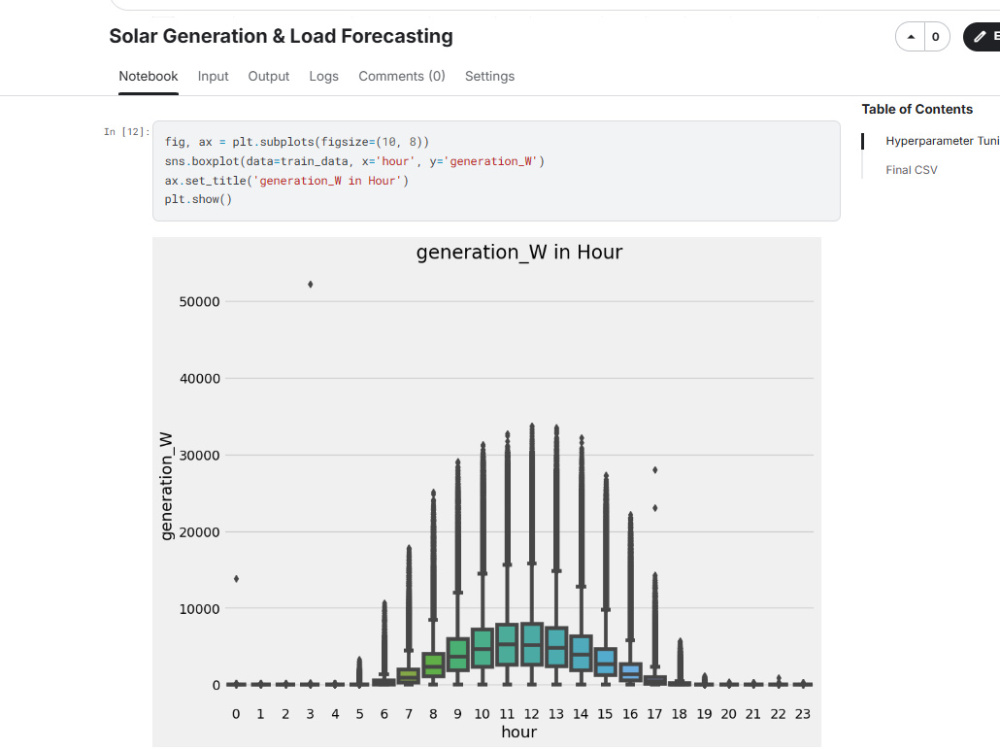Switch to the Output tab
The image size is (1000, 750).
(x=268, y=77)
